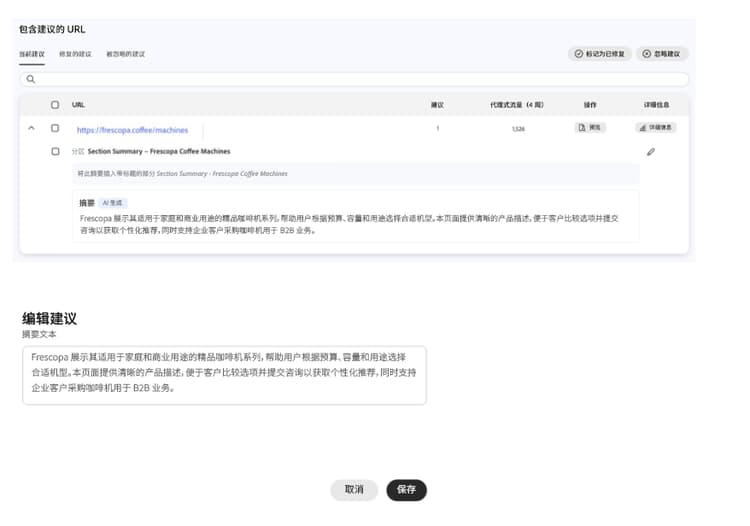Switch to the 被忽略的建议 tab
Image resolution: width=750 pixels, height=526 pixels.
click(x=125, y=54)
